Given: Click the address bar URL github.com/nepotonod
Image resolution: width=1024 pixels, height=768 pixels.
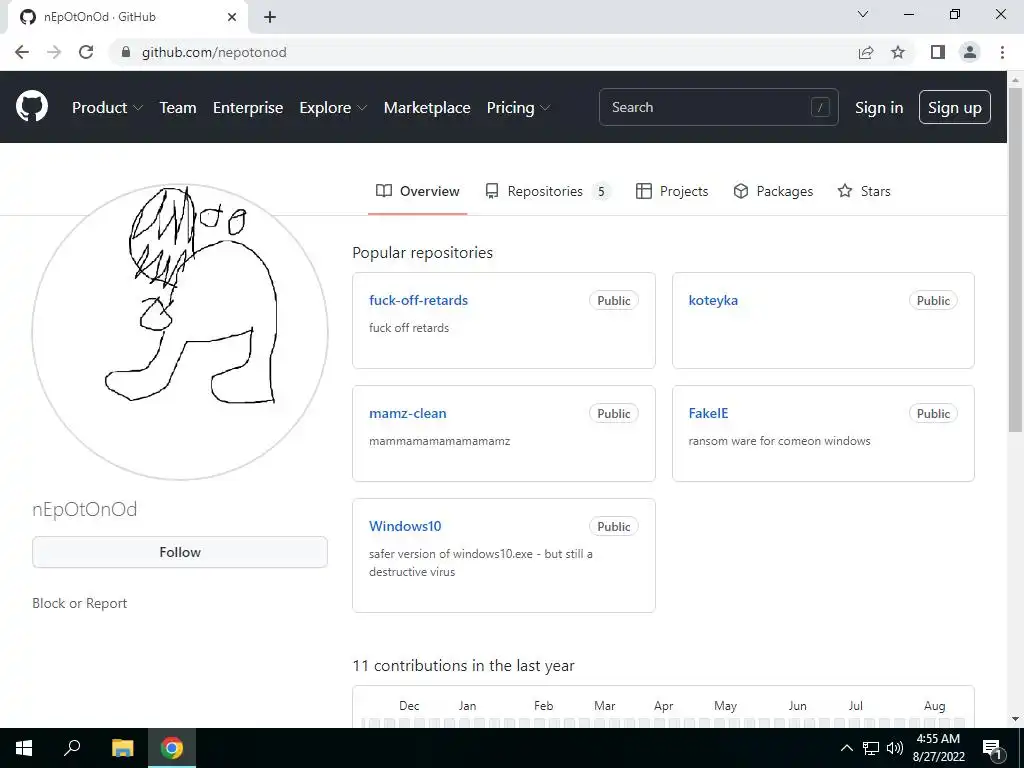Looking at the screenshot, I should [214, 52].
